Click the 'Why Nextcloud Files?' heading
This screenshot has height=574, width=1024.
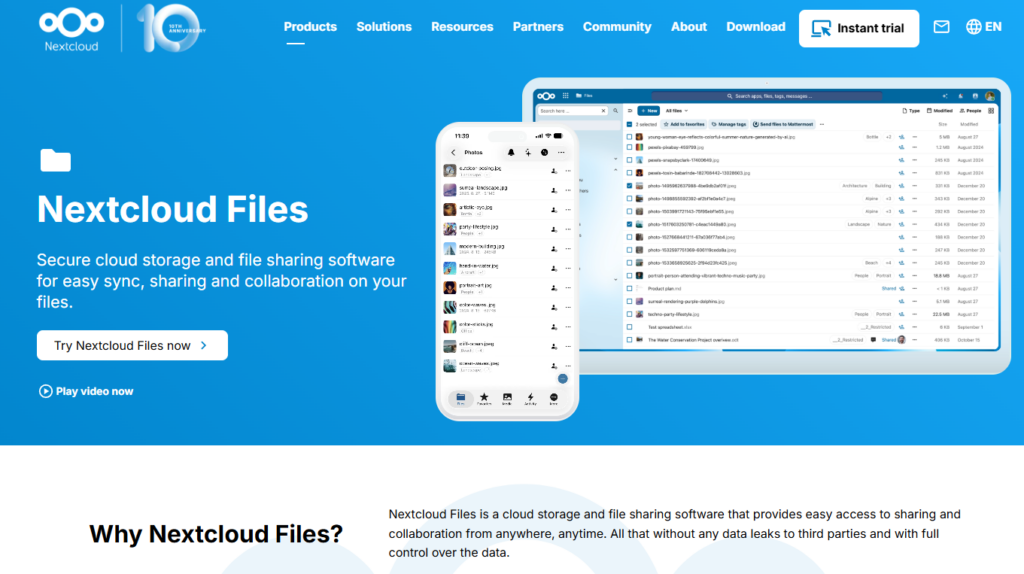tap(216, 534)
